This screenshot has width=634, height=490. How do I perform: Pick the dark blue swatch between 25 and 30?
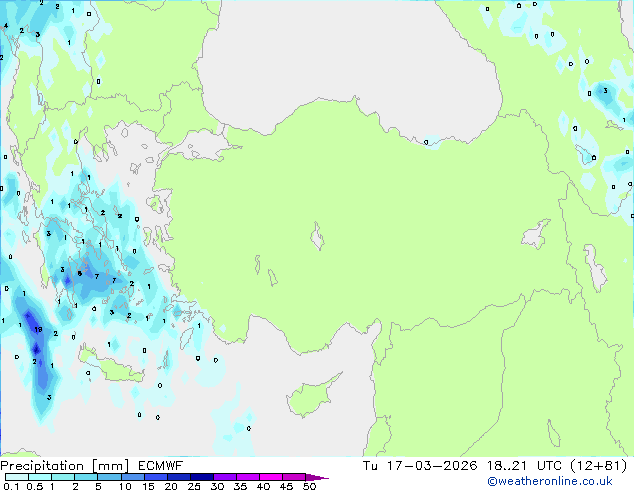pyautogui.click(x=202, y=477)
